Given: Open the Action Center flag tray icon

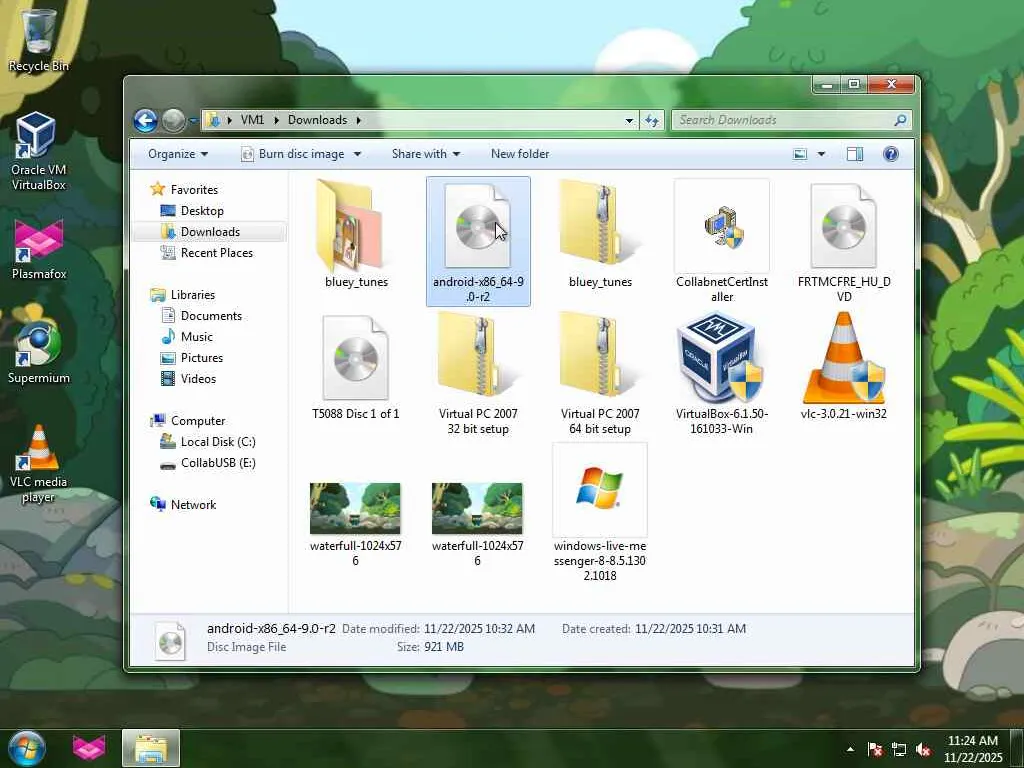Looking at the screenshot, I should 875,750.
